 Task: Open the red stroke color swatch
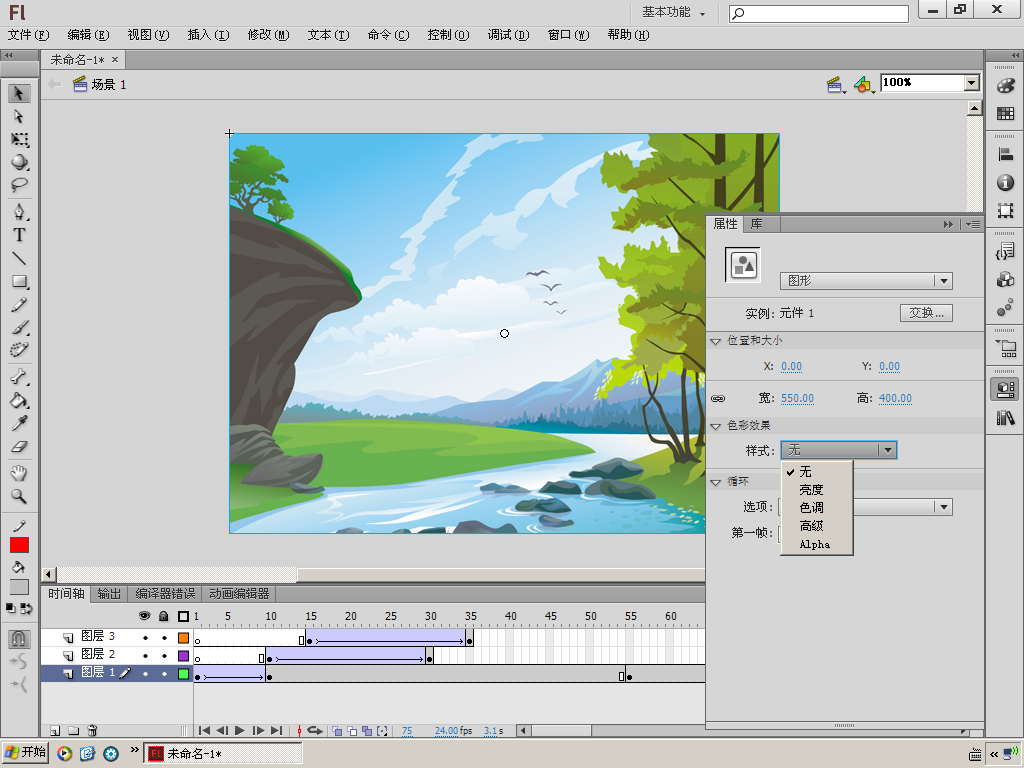(19, 545)
